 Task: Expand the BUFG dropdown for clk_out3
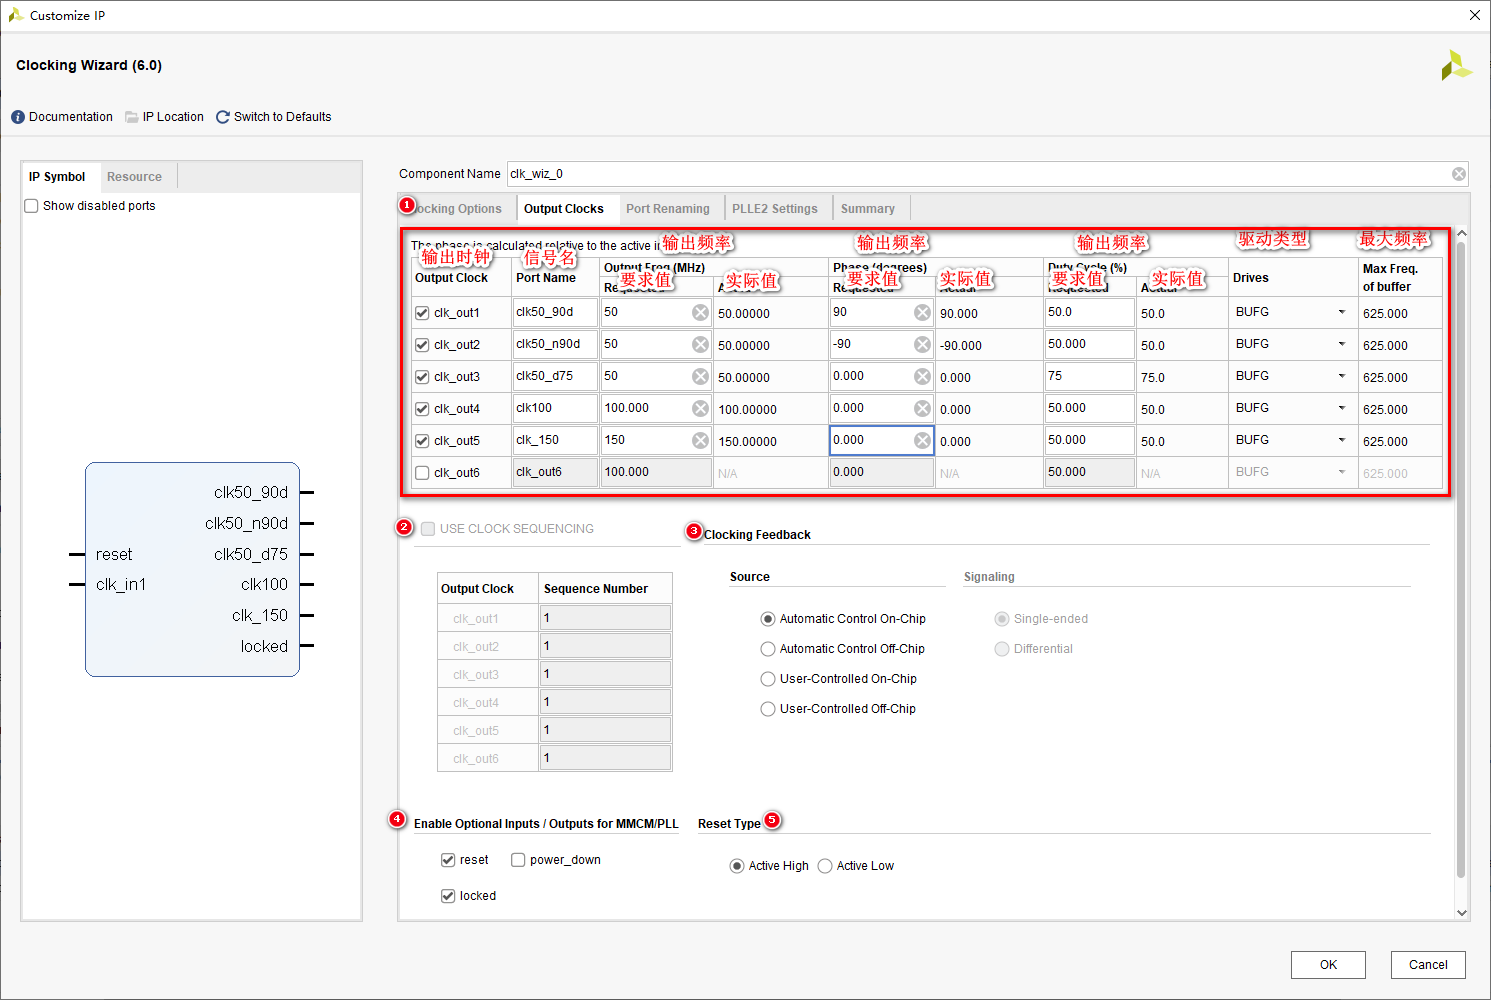tap(1341, 376)
